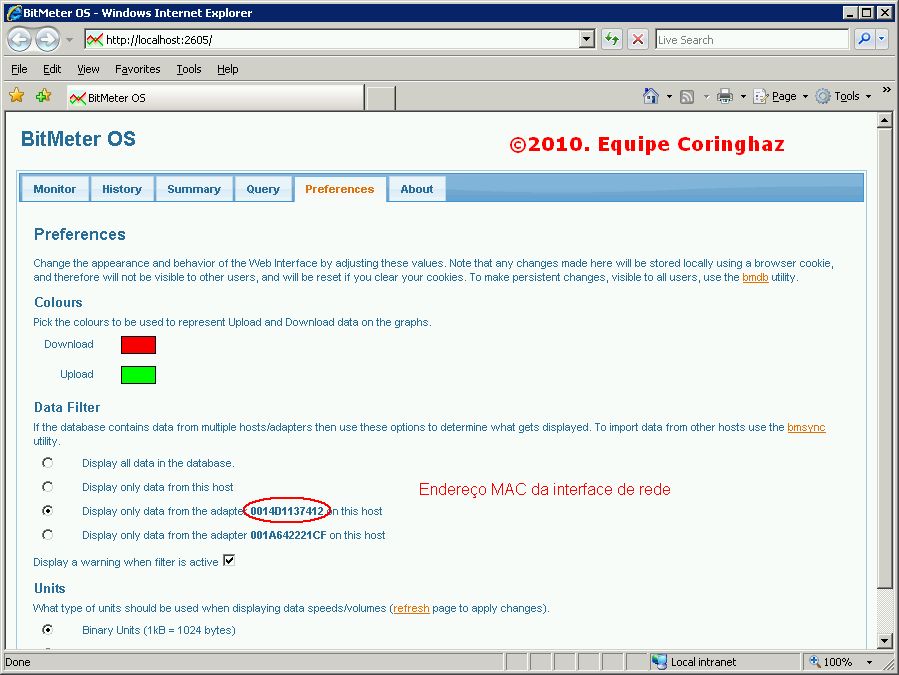Click the Add to Favorites icon
Image resolution: width=899 pixels, height=675 pixels.
point(44,96)
